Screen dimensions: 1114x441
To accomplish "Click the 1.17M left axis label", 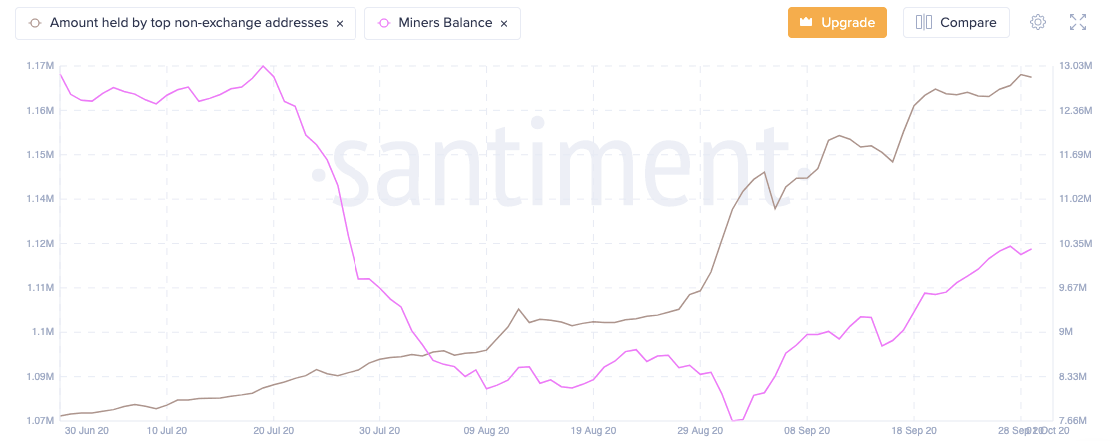I will [39, 66].
